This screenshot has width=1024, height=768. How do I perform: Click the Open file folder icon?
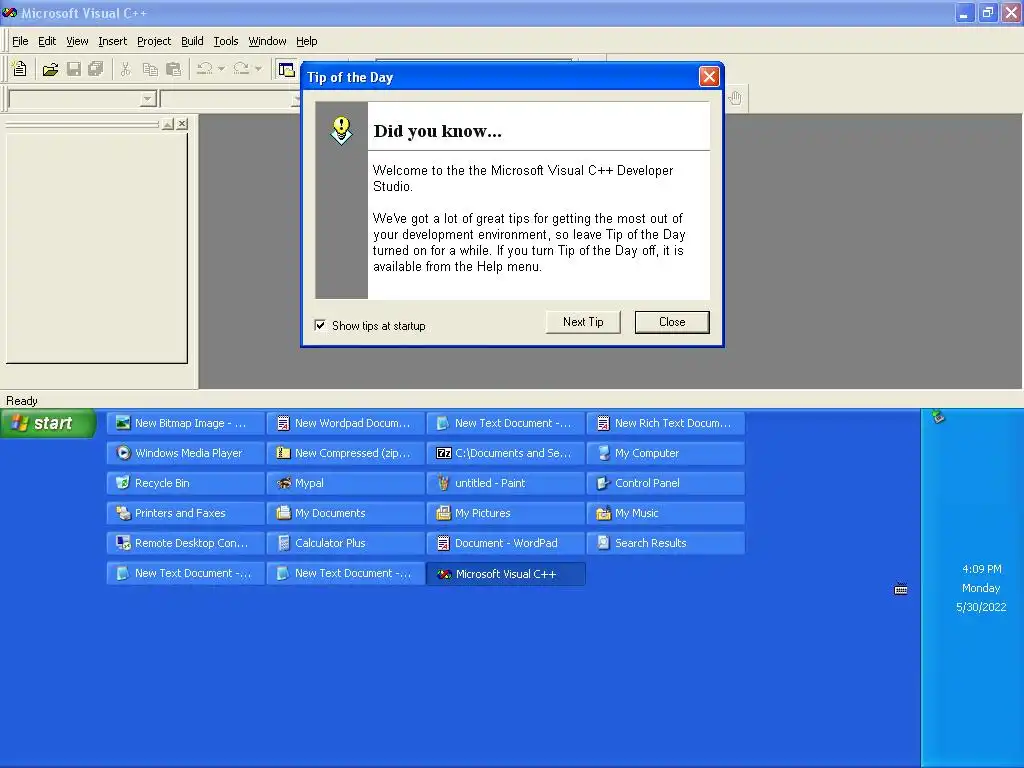[x=50, y=69]
